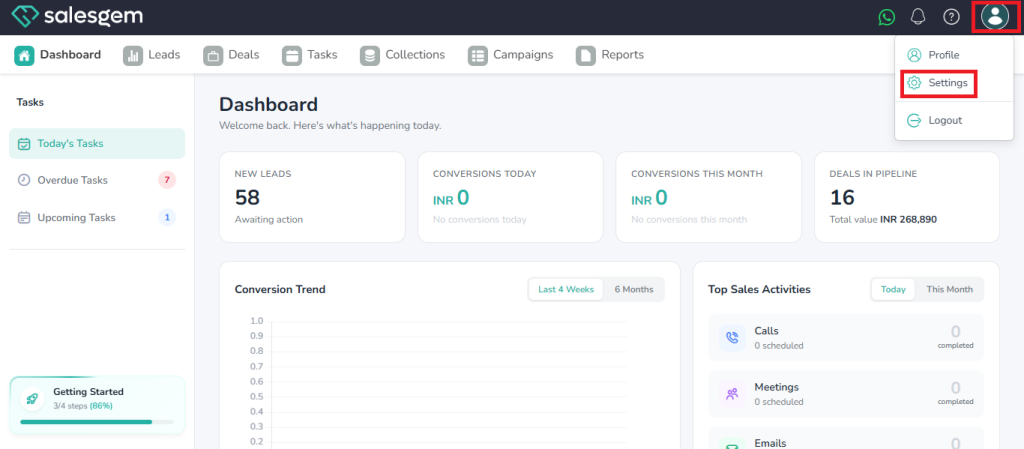This screenshot has height=449, width=1024.
Task: Click the Top Sales Activities heading
Action: point(760,289)
